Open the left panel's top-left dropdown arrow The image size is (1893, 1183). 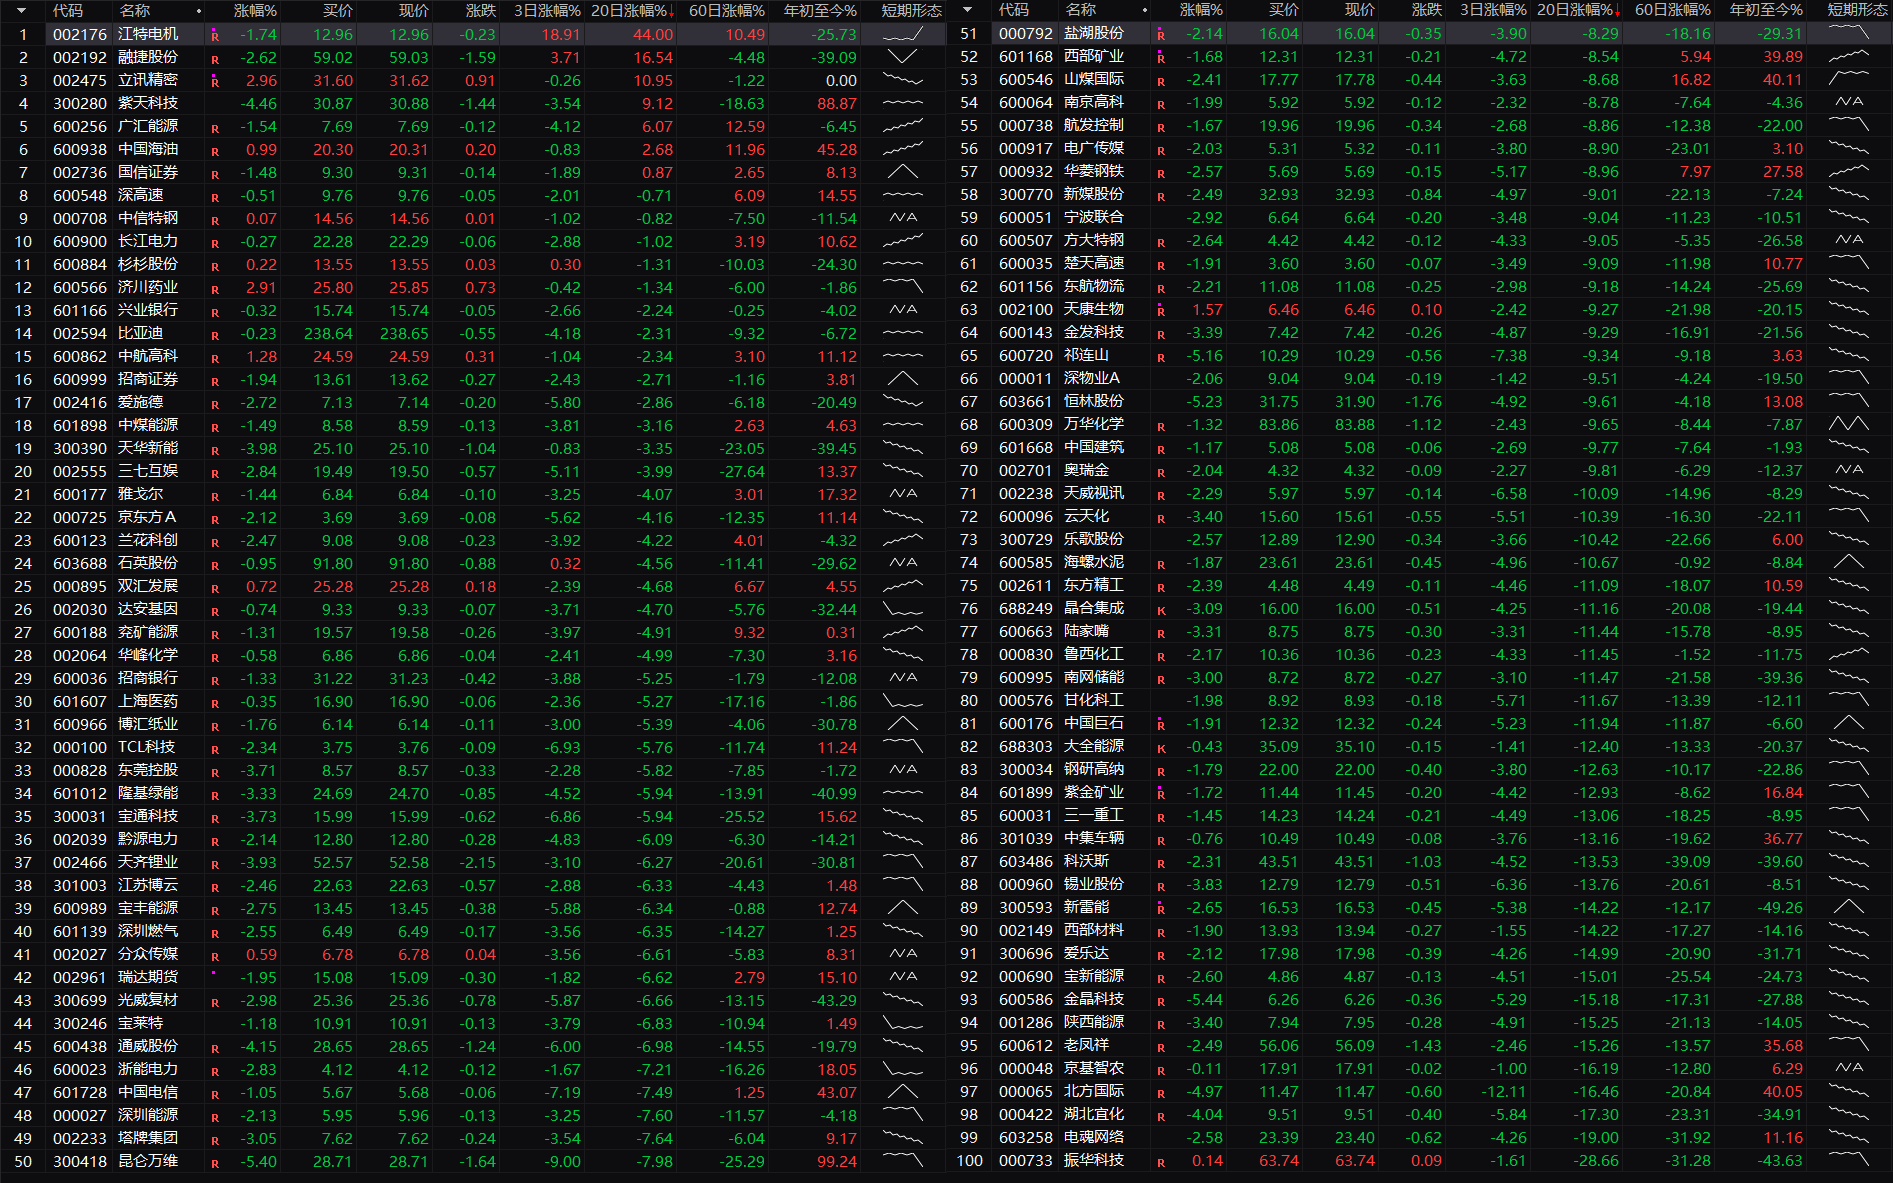(x=21, y=11)
